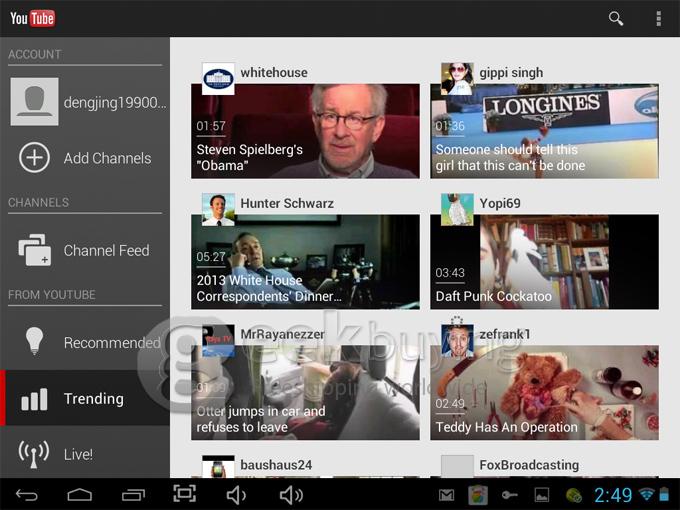Tap the key notification icon

pos(510,495)
